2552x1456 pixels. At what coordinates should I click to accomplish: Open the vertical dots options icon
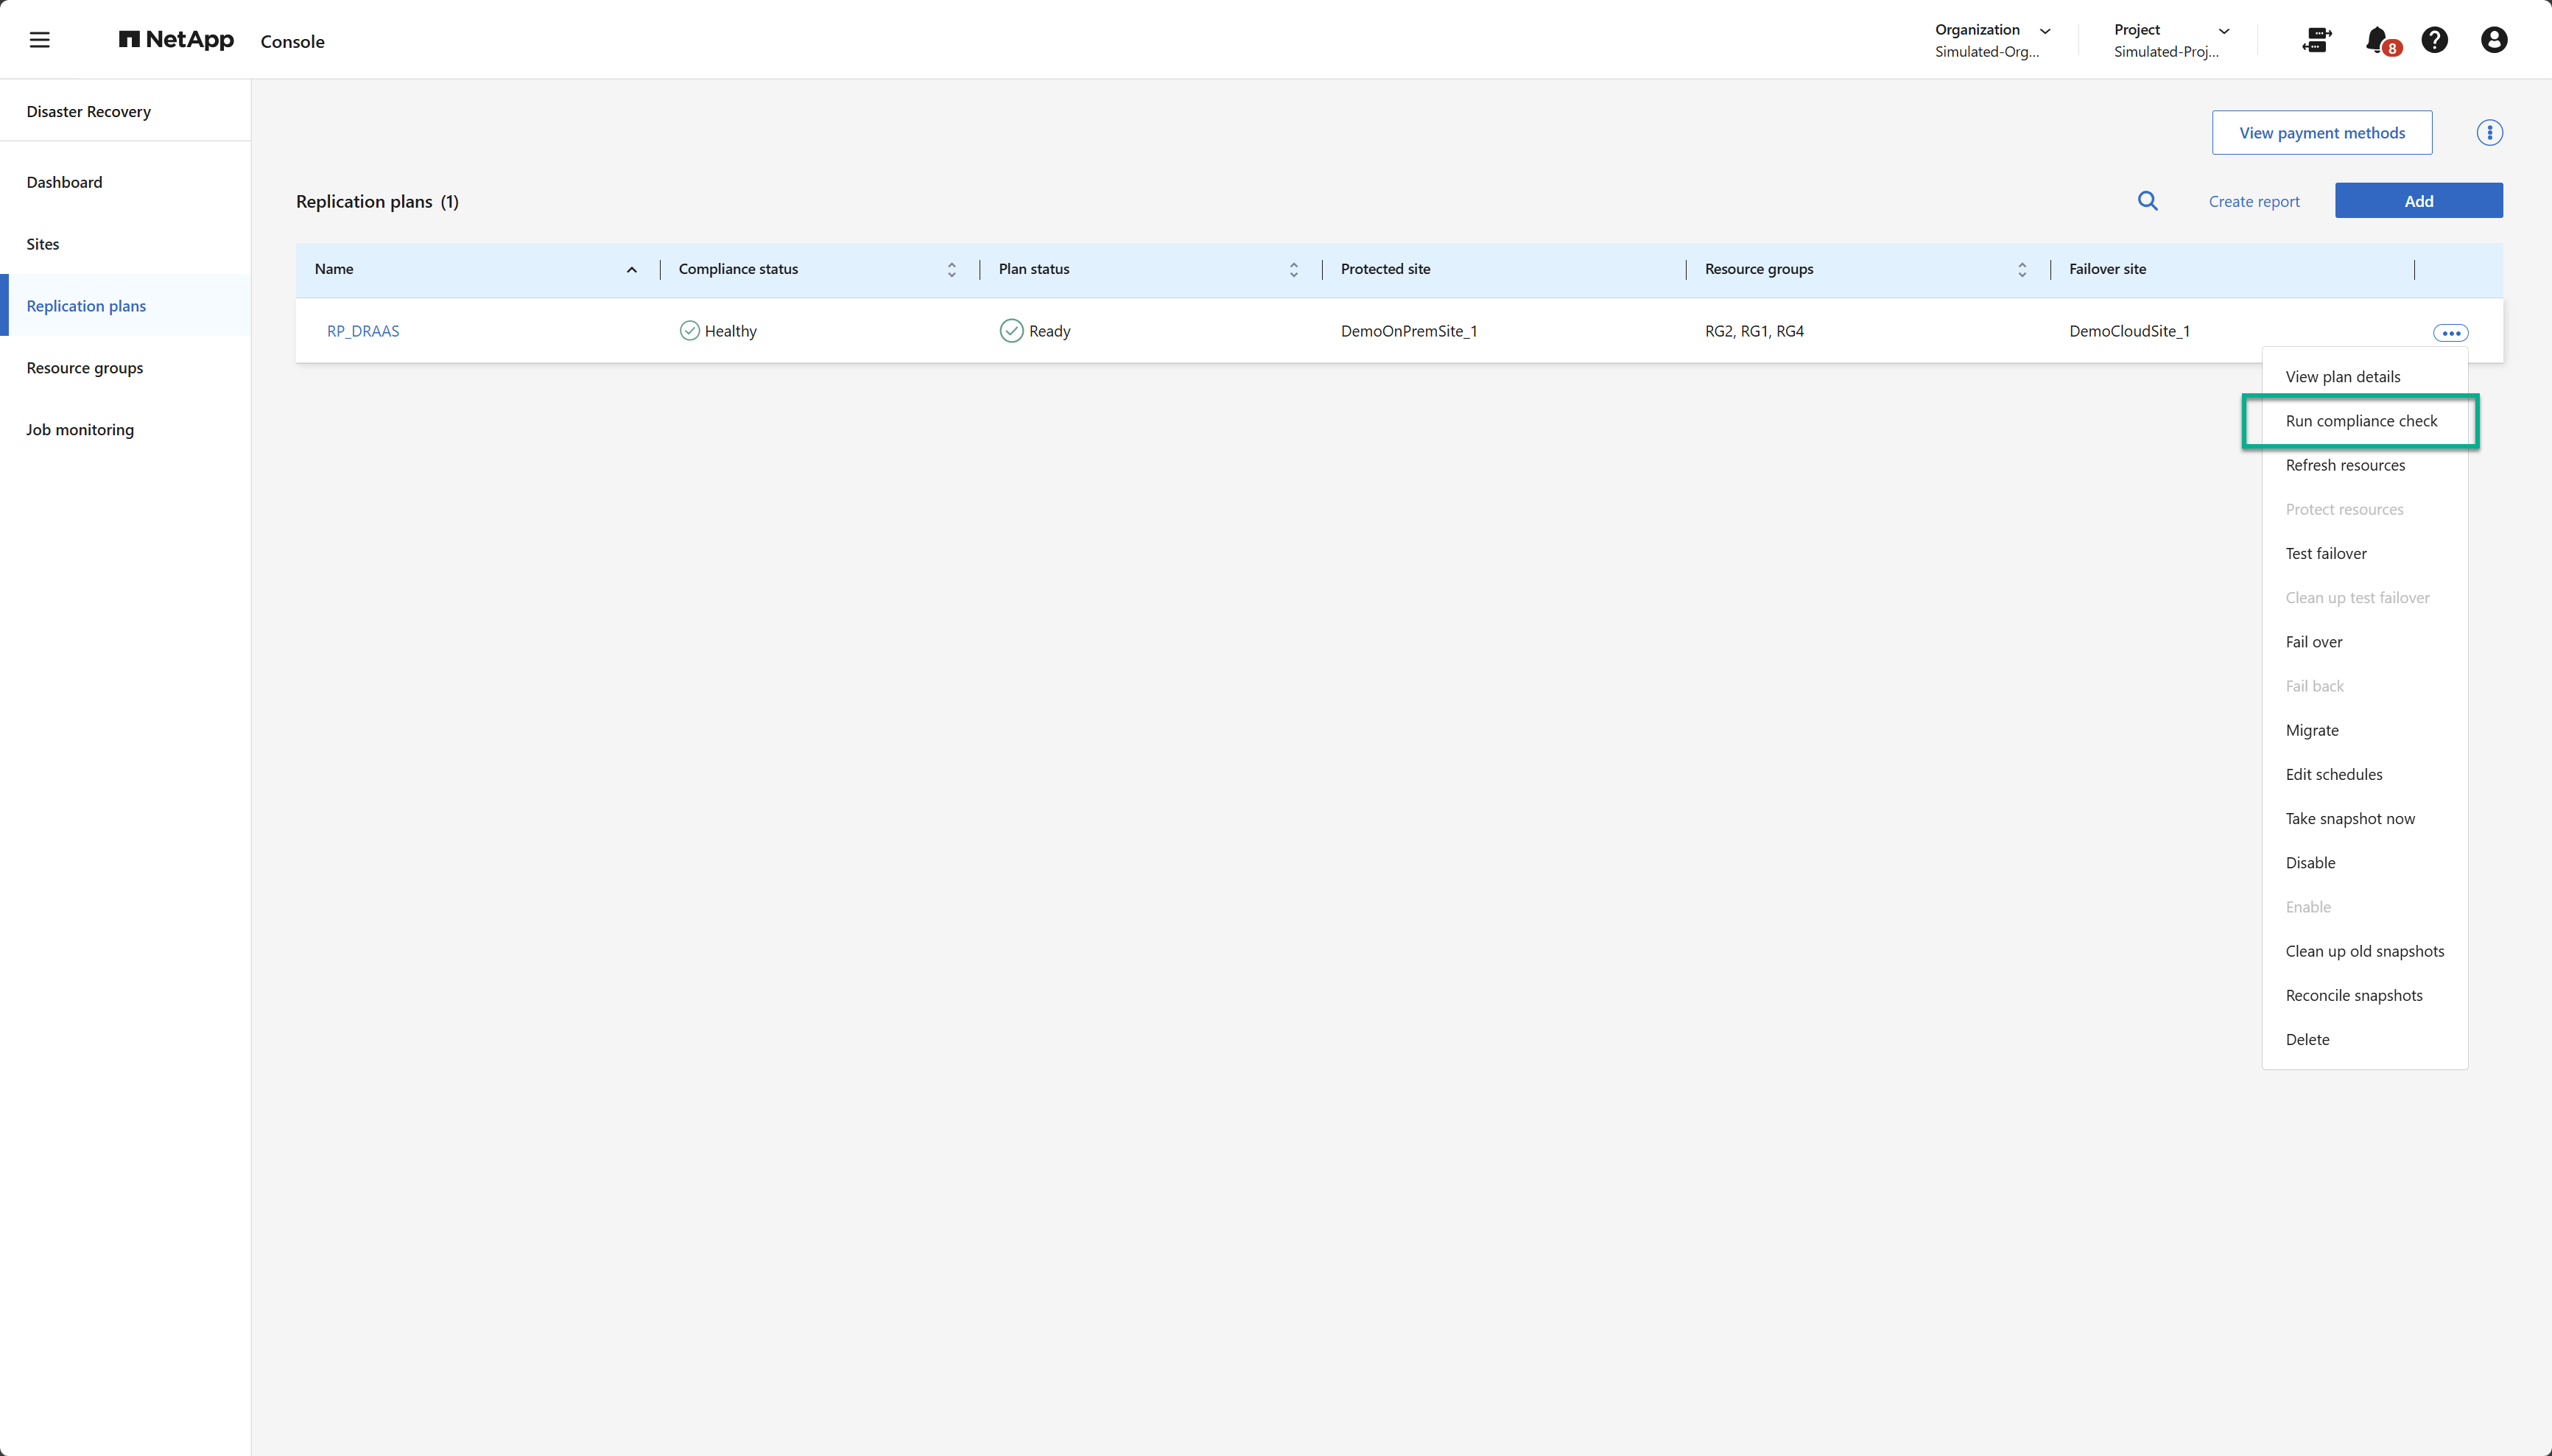(2489, 133)
